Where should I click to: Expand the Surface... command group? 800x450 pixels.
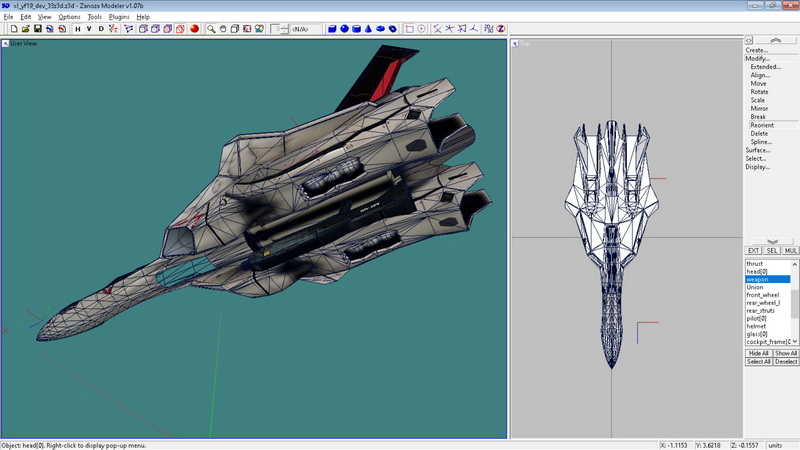(x=758, y=150)
